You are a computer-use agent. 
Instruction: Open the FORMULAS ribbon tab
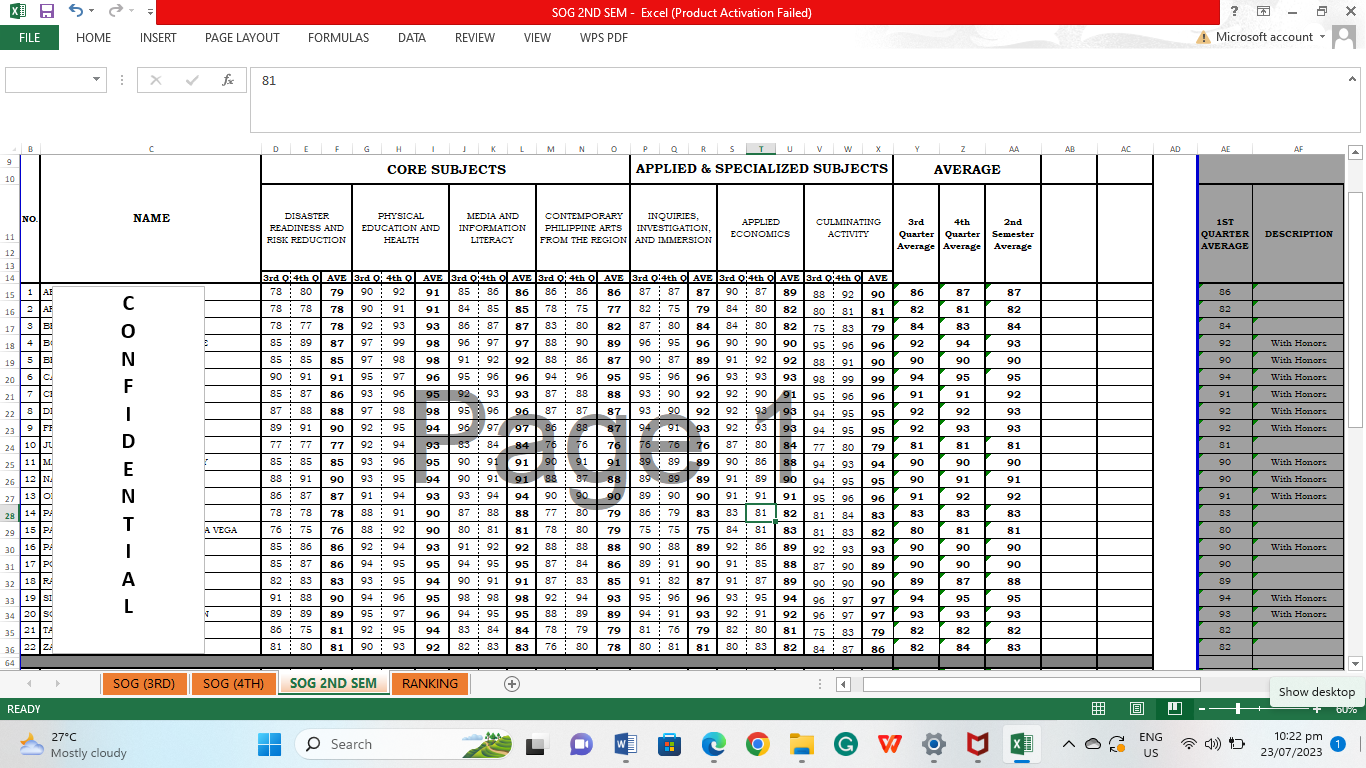coord(338,37)
